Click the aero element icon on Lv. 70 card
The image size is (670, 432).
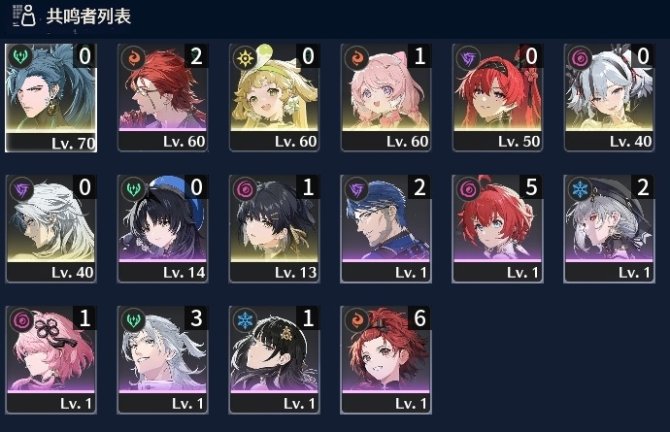[x=20, y=56]
